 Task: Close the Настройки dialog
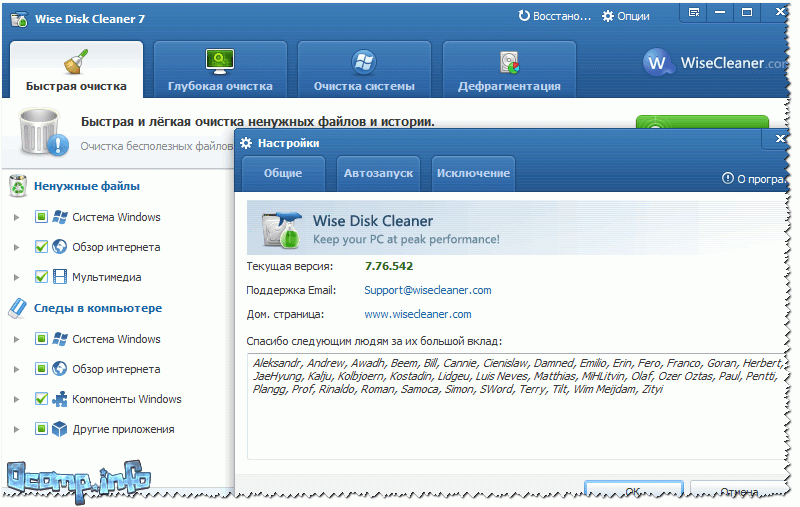[x=780, y=138]
